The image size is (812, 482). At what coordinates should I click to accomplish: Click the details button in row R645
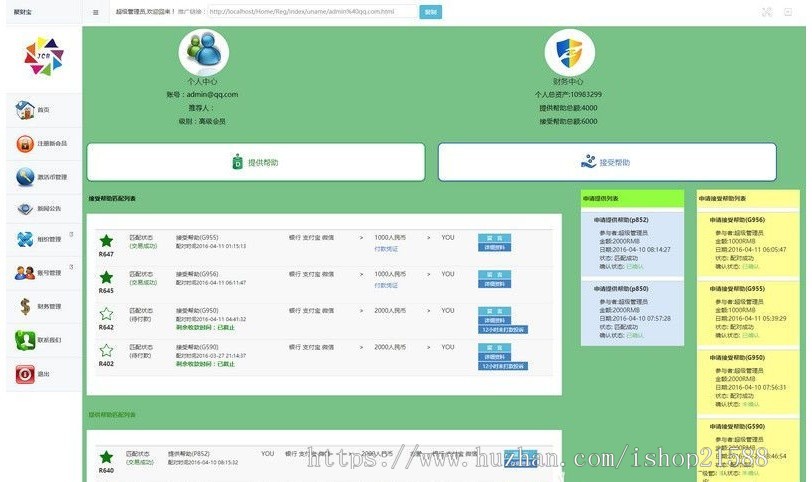click(494, 284)
